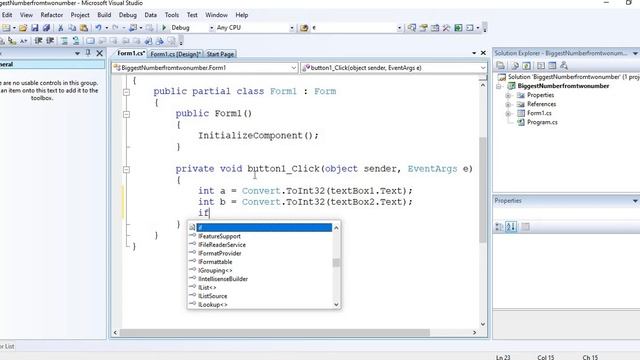This screenshot has height=360, width=640.
Task: Click the Cut scissors icon
Action: (x=60, y=28)
